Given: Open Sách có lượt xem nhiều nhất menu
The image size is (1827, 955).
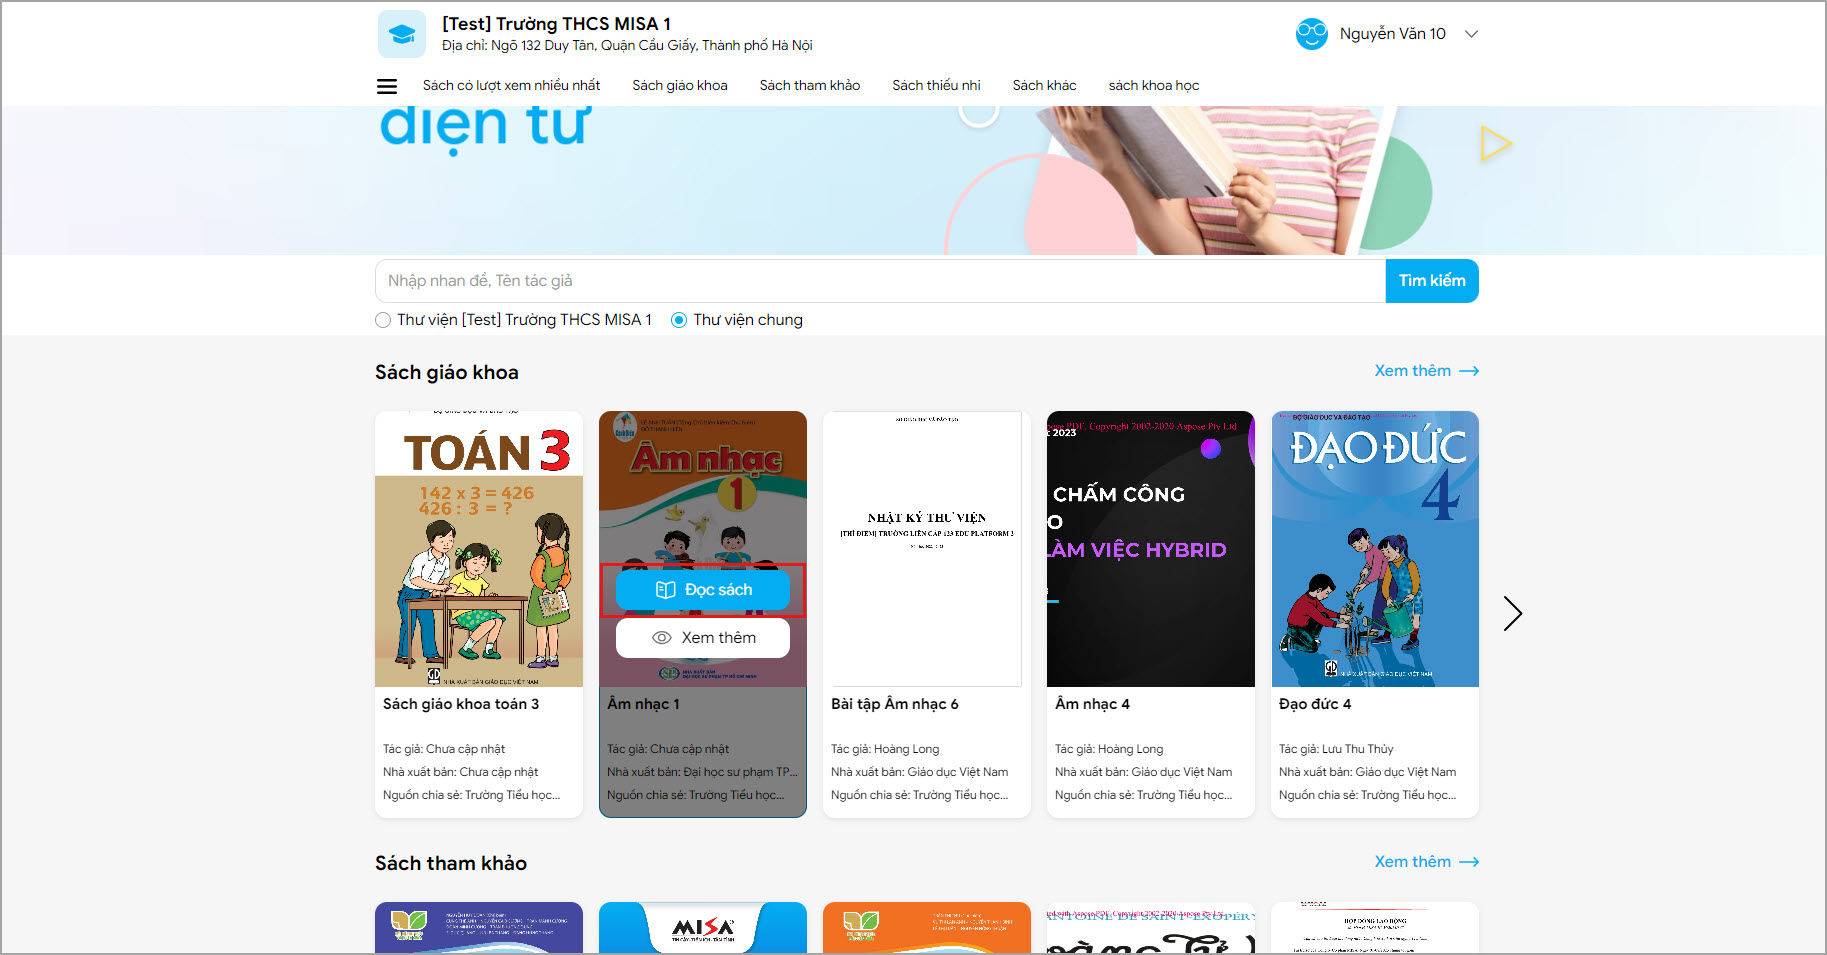Looking at the screenshot, I should (511, 86).
